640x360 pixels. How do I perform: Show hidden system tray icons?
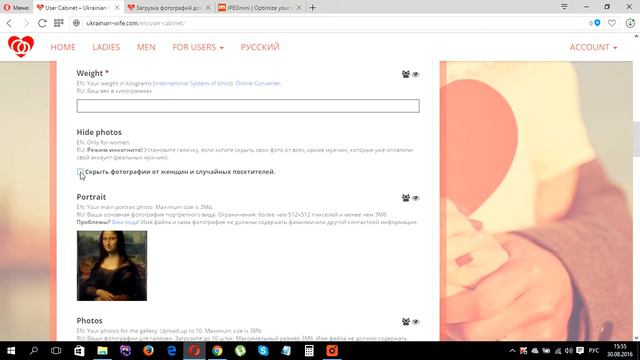pyautogui.click(x=512, y=351)
